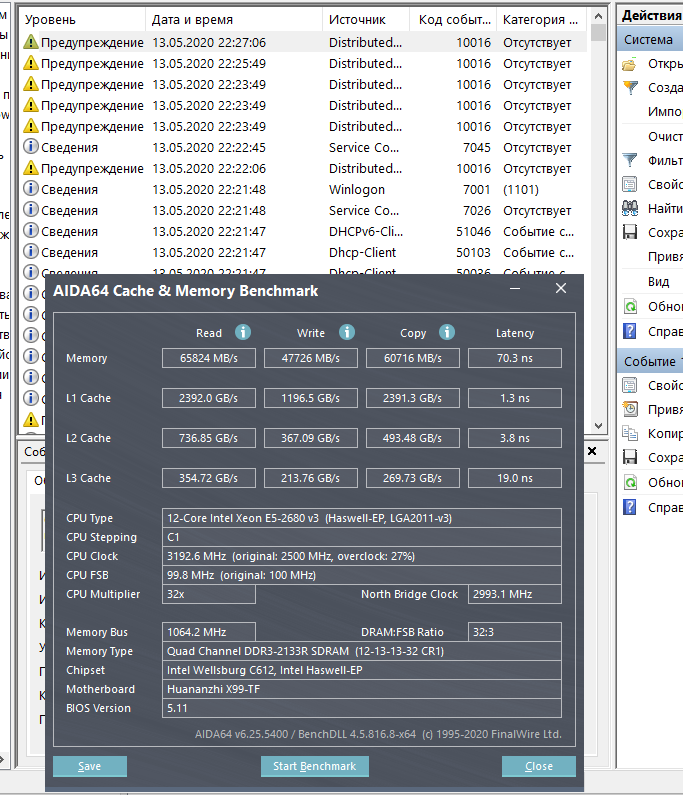Click the Close button in AIDA64 dialog

(x=538, y=766)
